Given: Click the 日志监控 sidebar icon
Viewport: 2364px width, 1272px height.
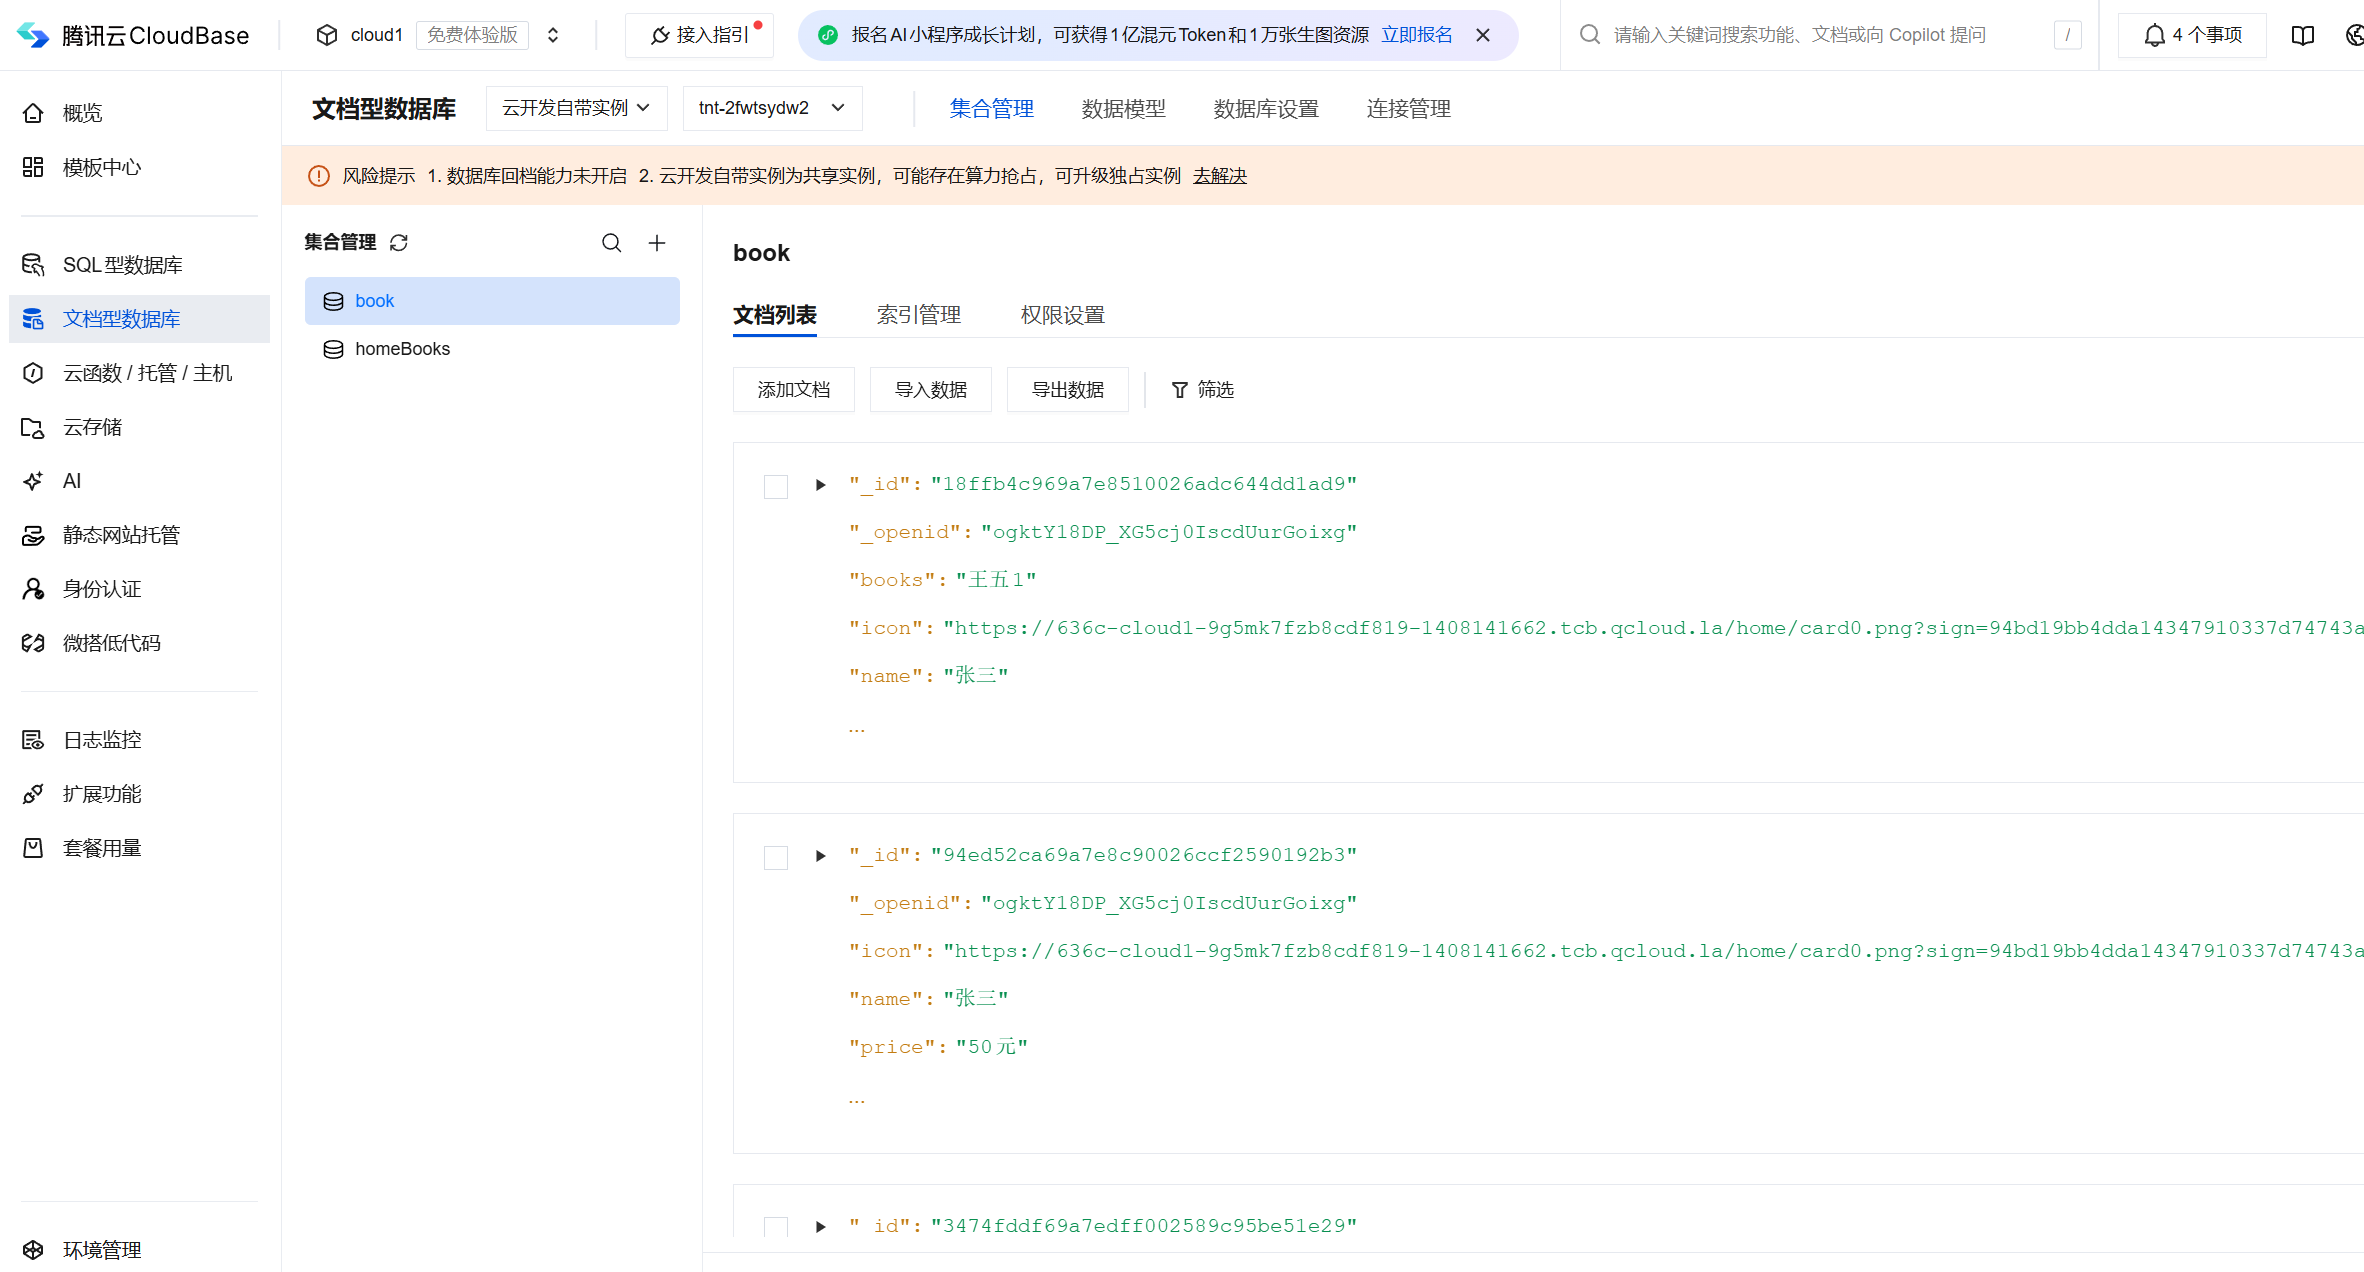Looking at the screenshot, I should coord(33,740).
